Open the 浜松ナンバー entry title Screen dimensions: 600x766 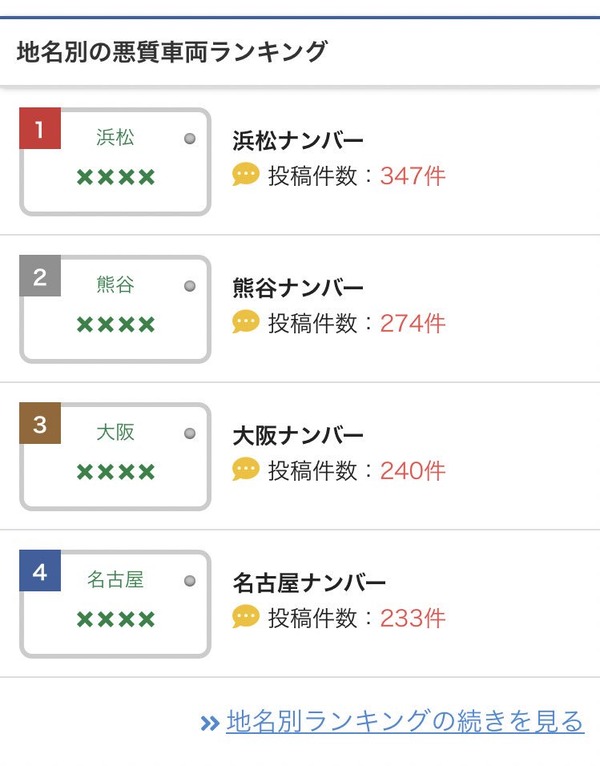pos(298,141)
